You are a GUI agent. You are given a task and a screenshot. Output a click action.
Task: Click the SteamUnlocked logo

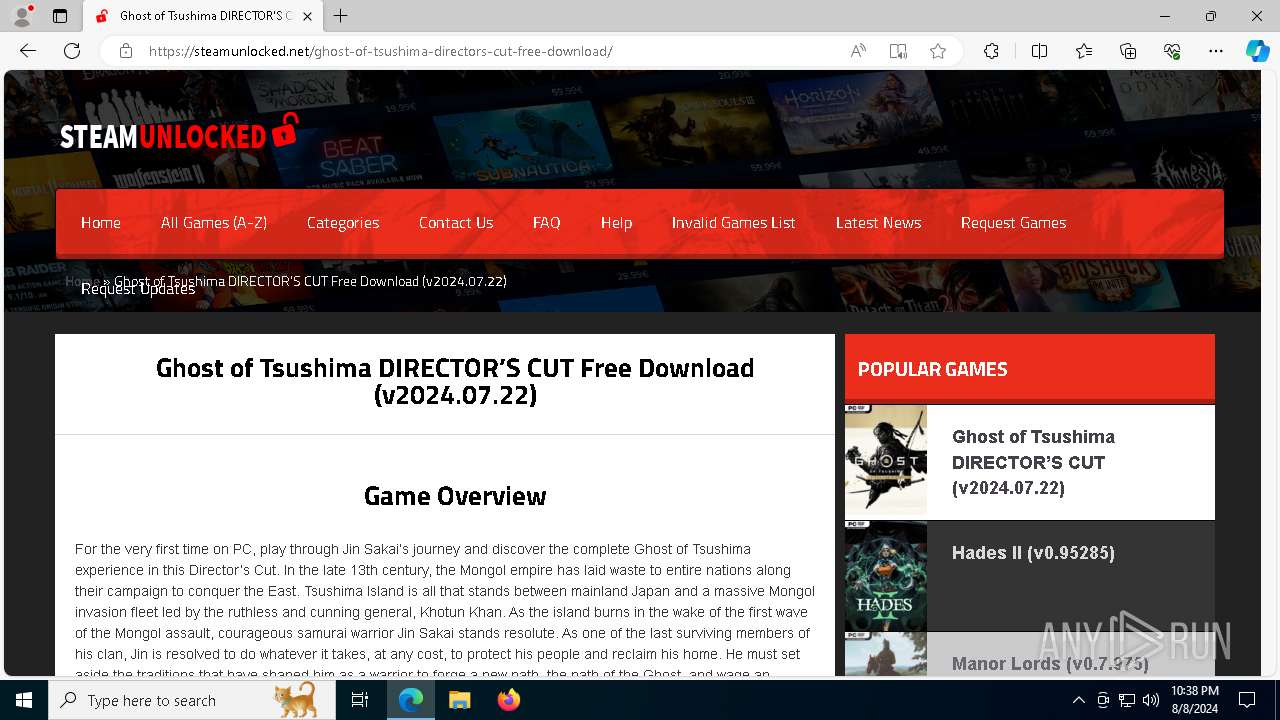[179, 133]
